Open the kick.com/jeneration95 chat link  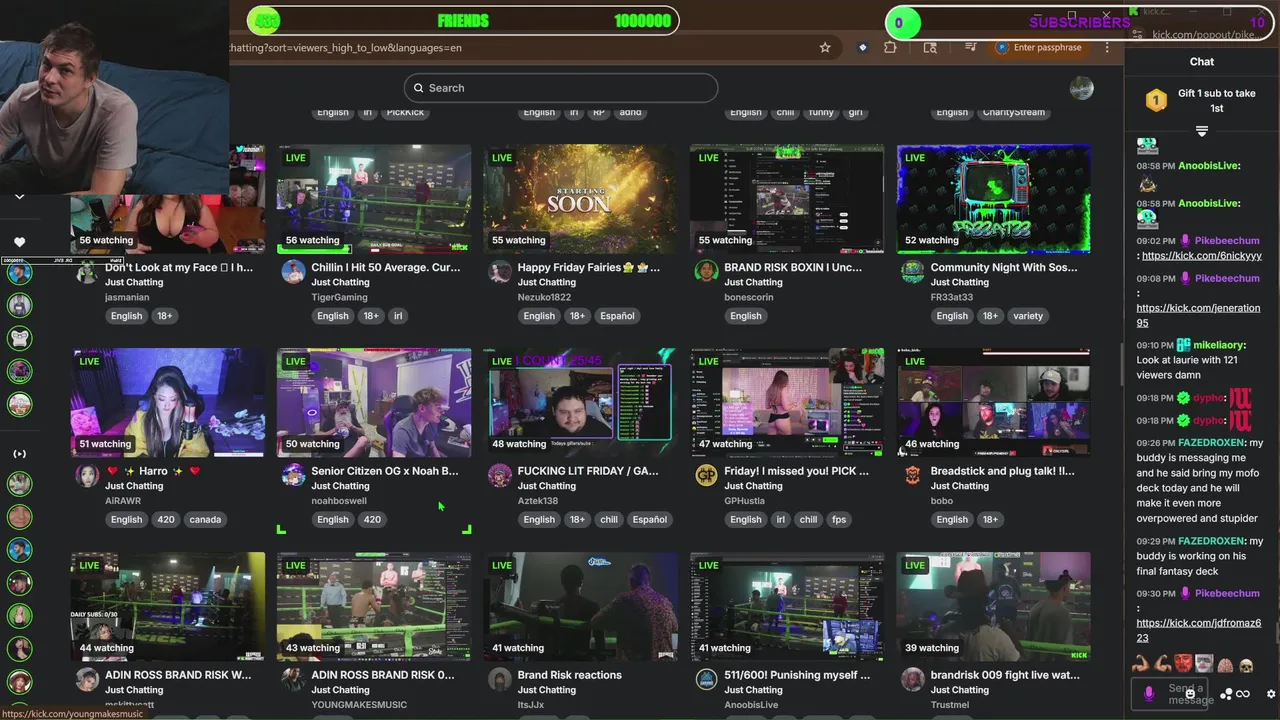(1198, 315)
